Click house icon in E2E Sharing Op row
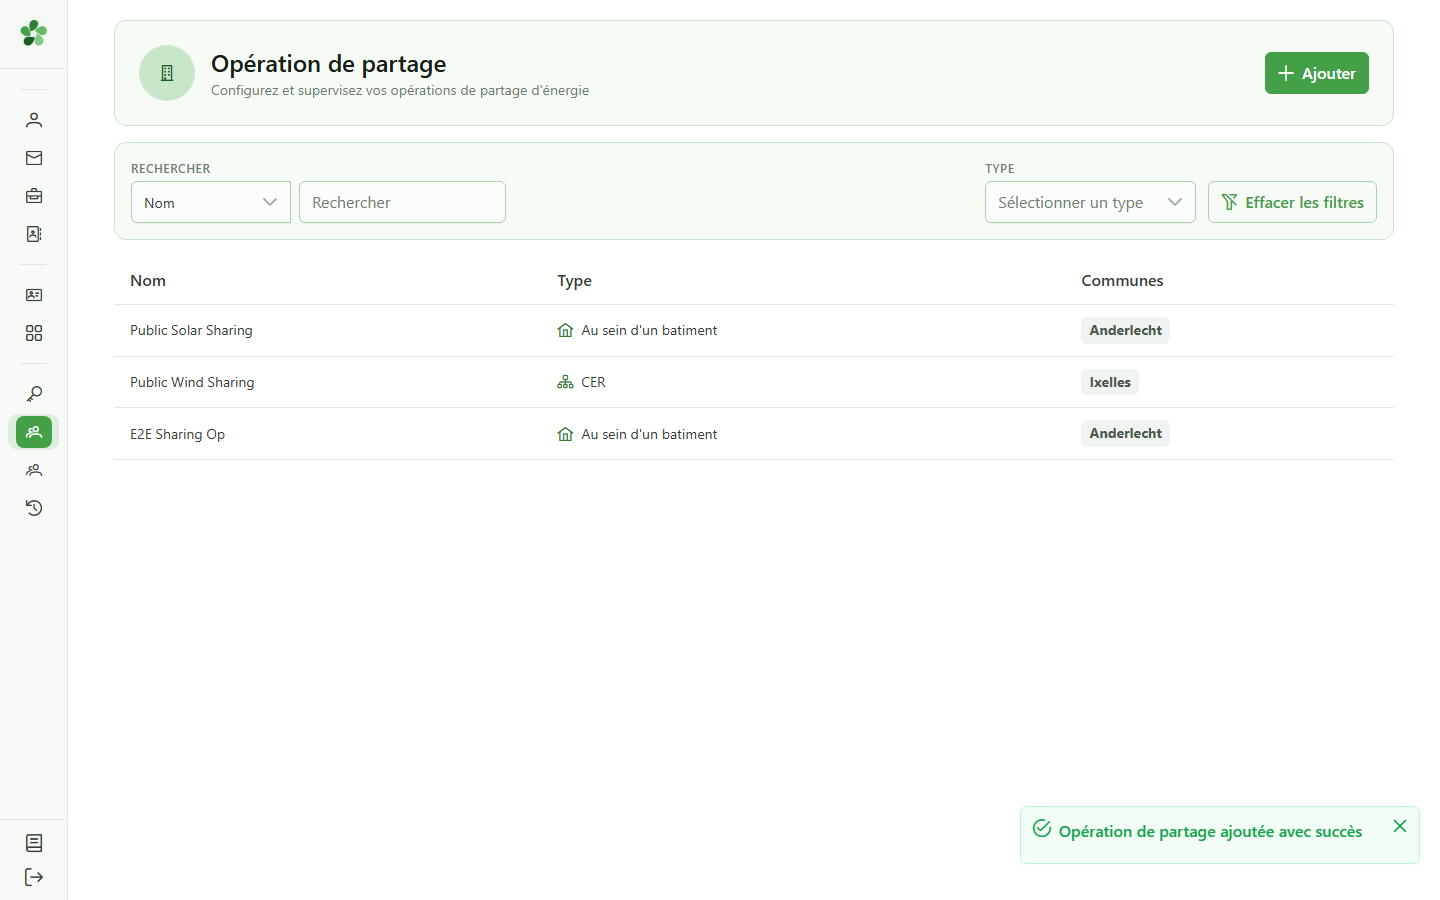Image resolution: width=1440 pixels, height=900 pixels. 565,434
